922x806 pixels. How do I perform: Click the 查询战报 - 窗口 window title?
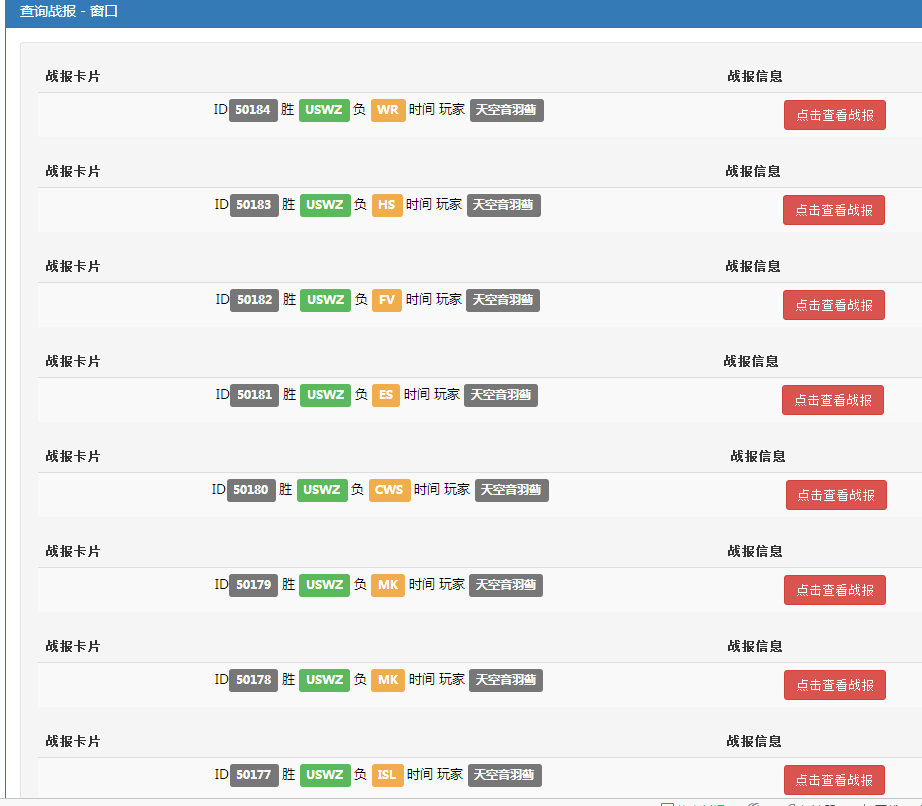click(x=69, y=11)
